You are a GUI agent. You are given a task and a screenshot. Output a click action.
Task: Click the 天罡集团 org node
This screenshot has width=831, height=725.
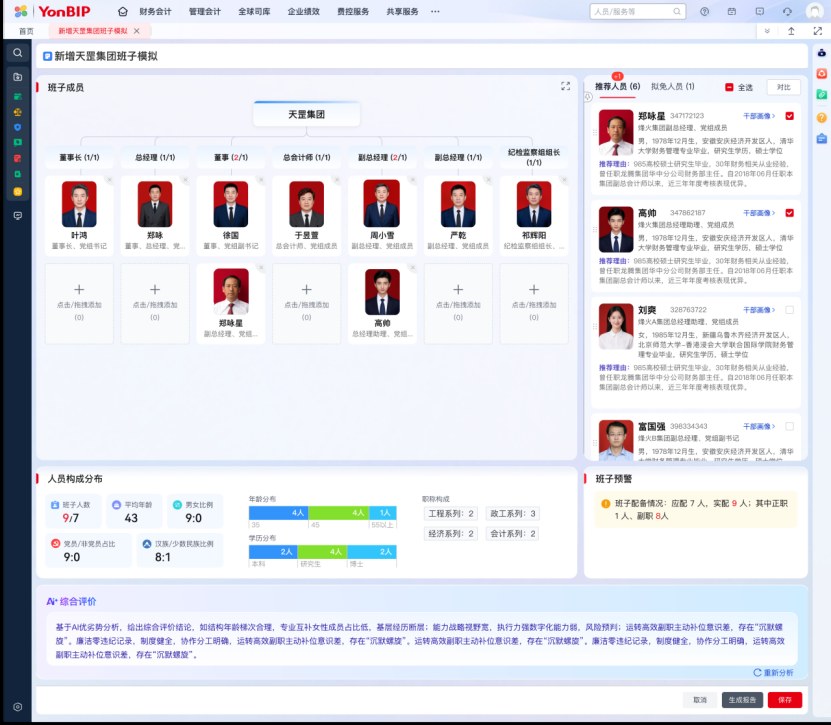[306, 114]
